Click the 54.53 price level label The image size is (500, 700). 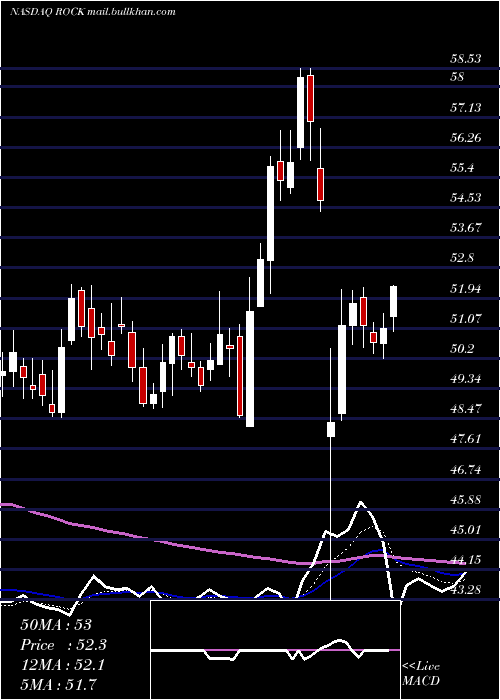(466, 197)
